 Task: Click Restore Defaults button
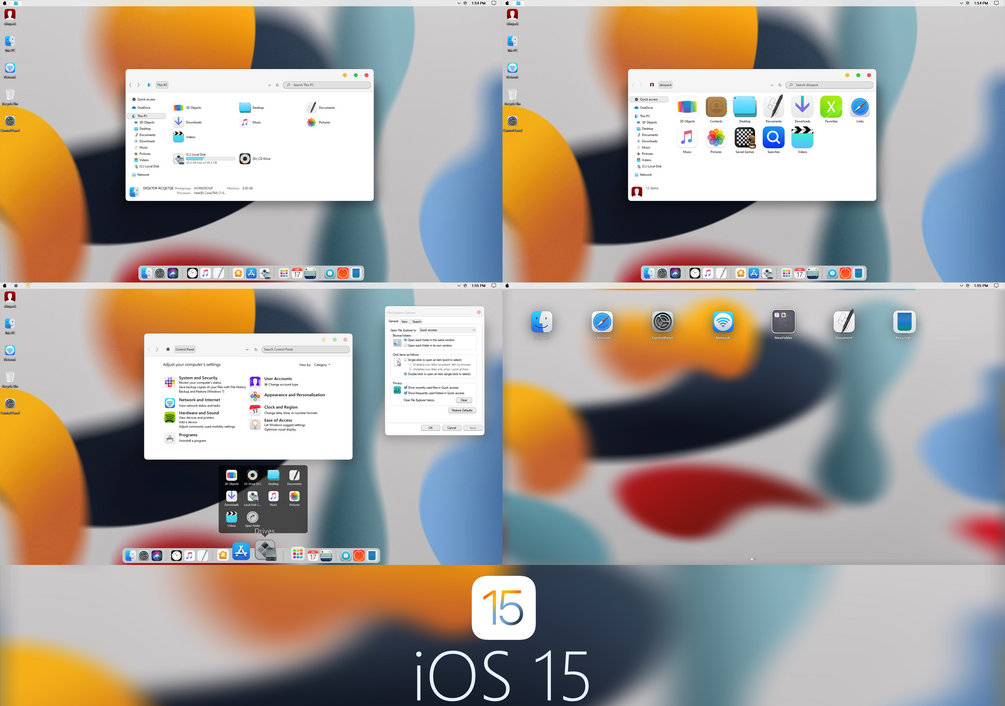click(461, 410)
